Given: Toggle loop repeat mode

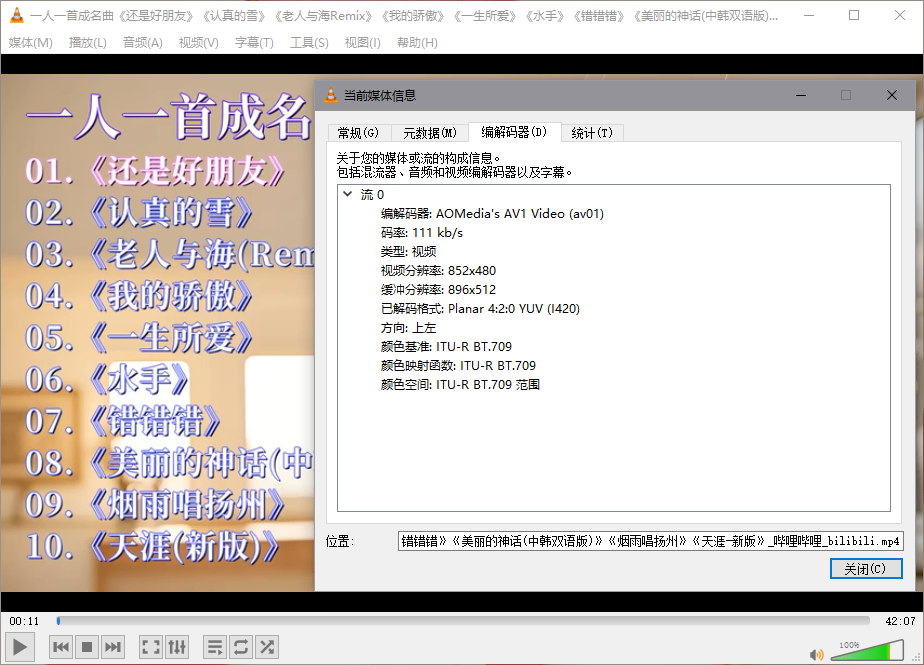Looking at the screenshot, I should click(x=241, y=647).
